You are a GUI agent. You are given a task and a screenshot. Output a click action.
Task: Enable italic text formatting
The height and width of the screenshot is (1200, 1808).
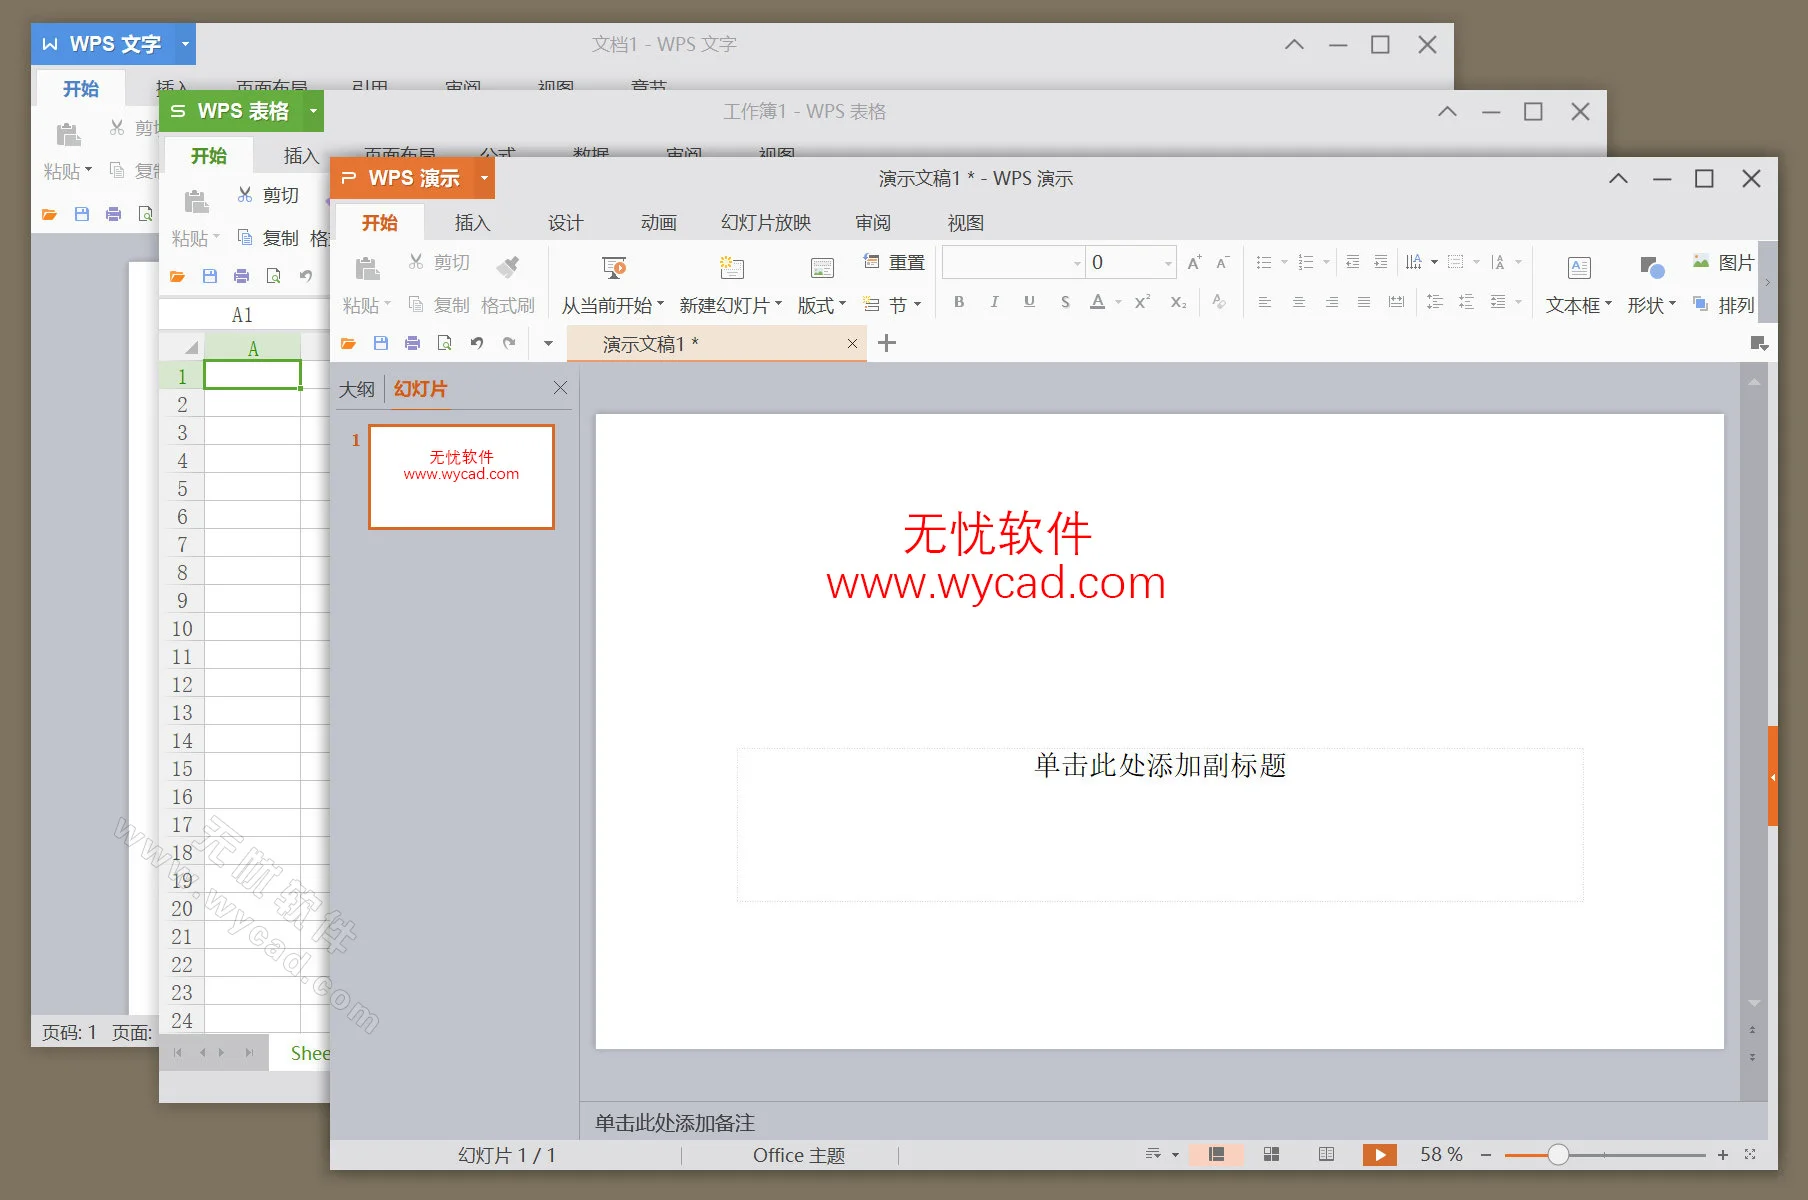tap(994, 301)
